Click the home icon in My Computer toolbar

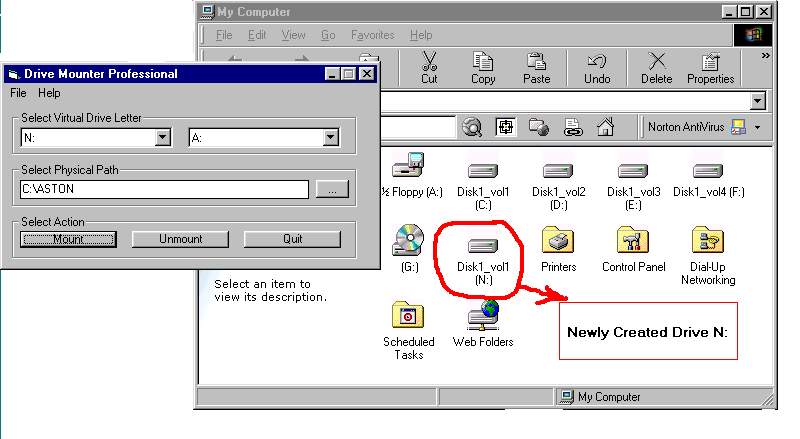click(x=606, y=127)
